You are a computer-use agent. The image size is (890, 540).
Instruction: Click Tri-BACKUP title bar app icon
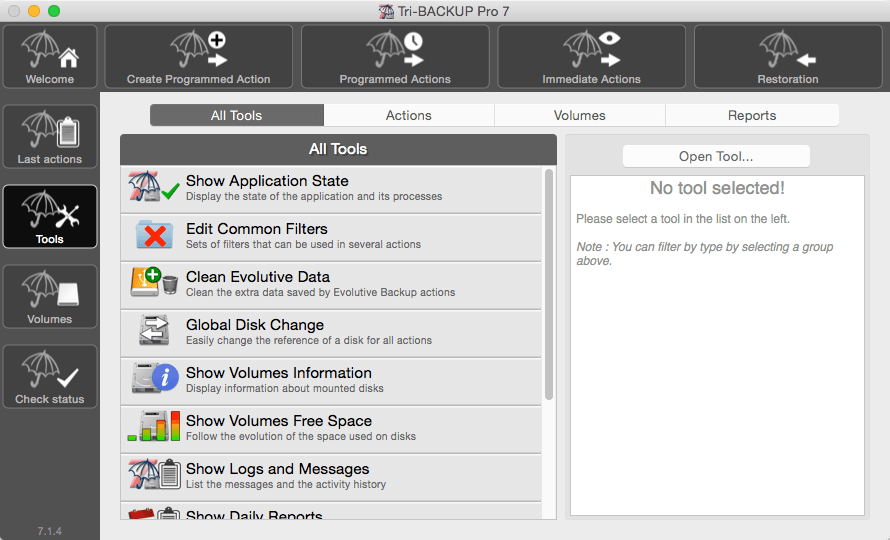[x=387, y=11]
